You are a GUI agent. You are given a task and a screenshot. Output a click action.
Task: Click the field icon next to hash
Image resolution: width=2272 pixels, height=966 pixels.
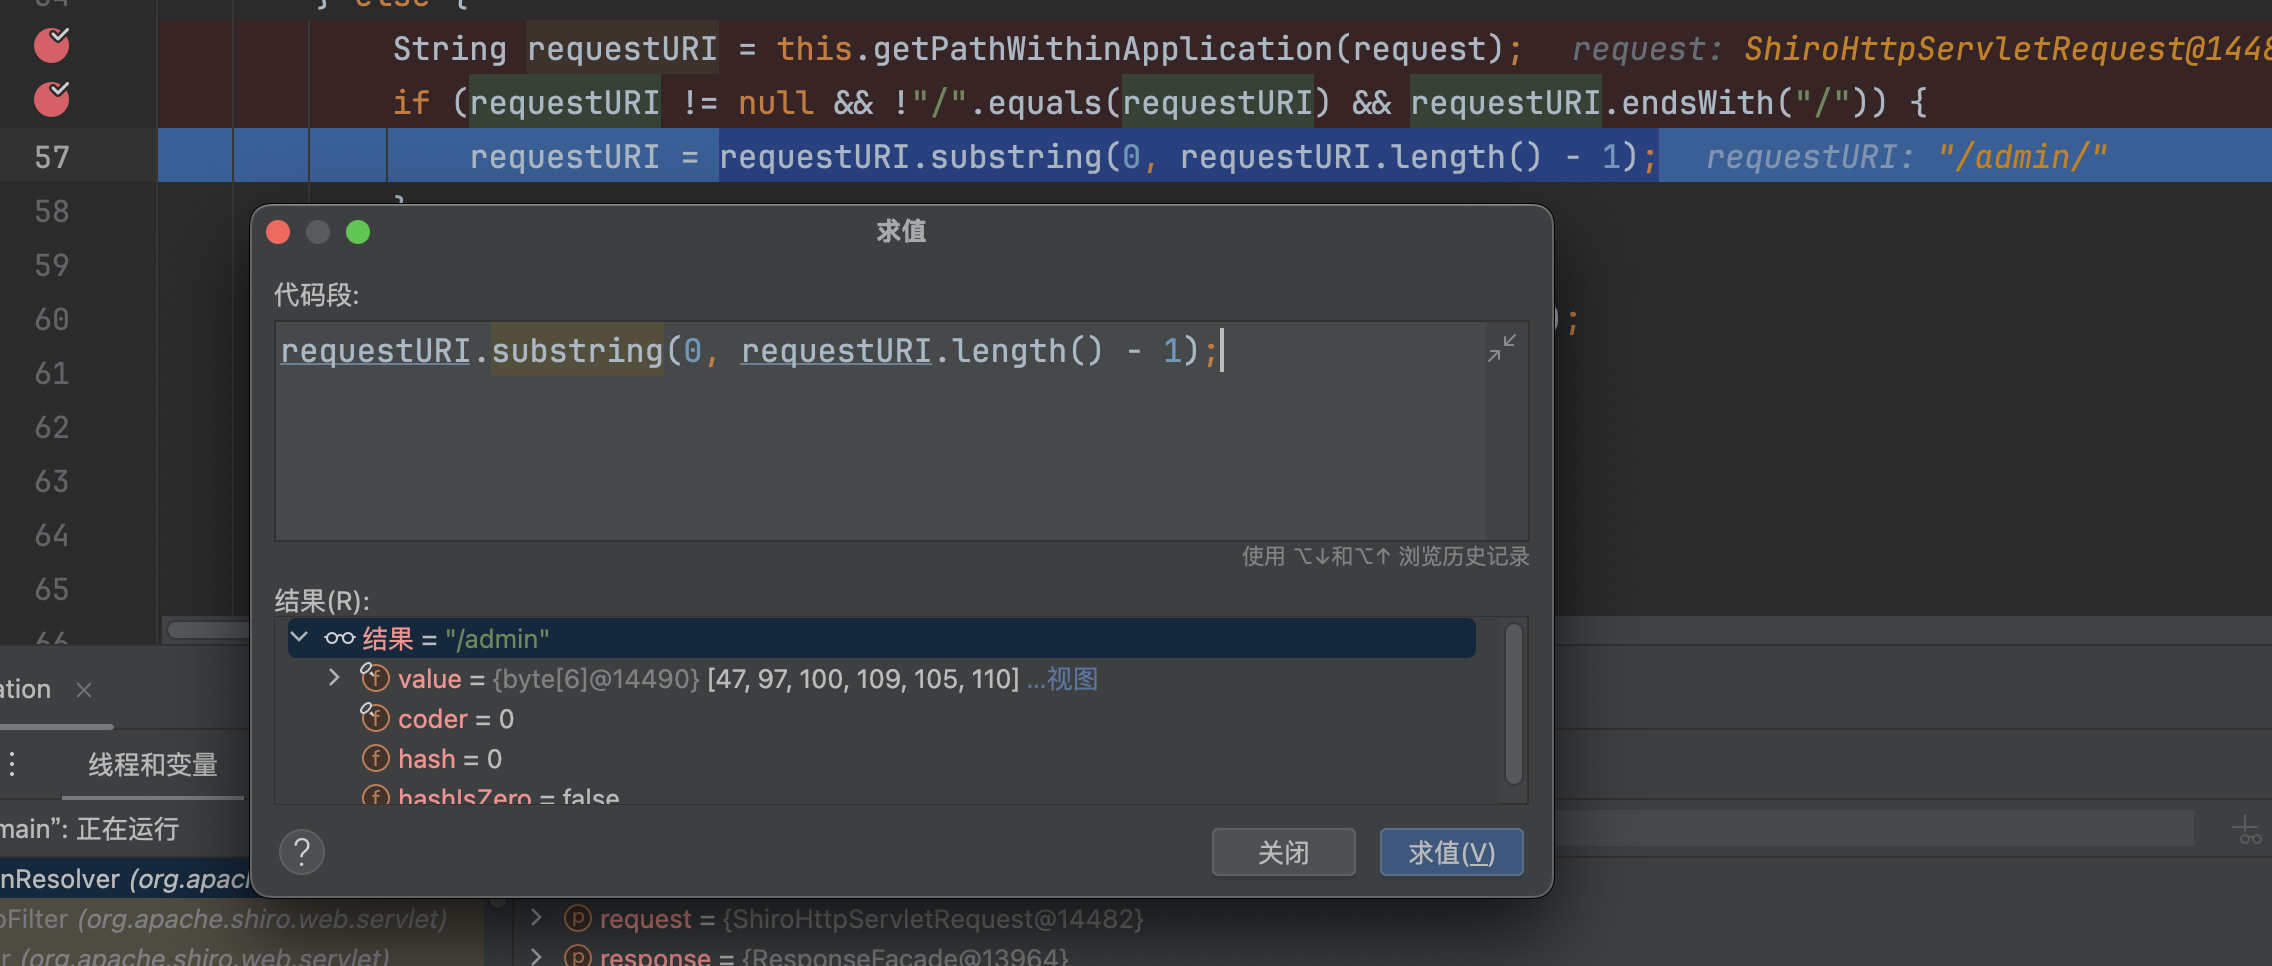[x=375, y=758]
